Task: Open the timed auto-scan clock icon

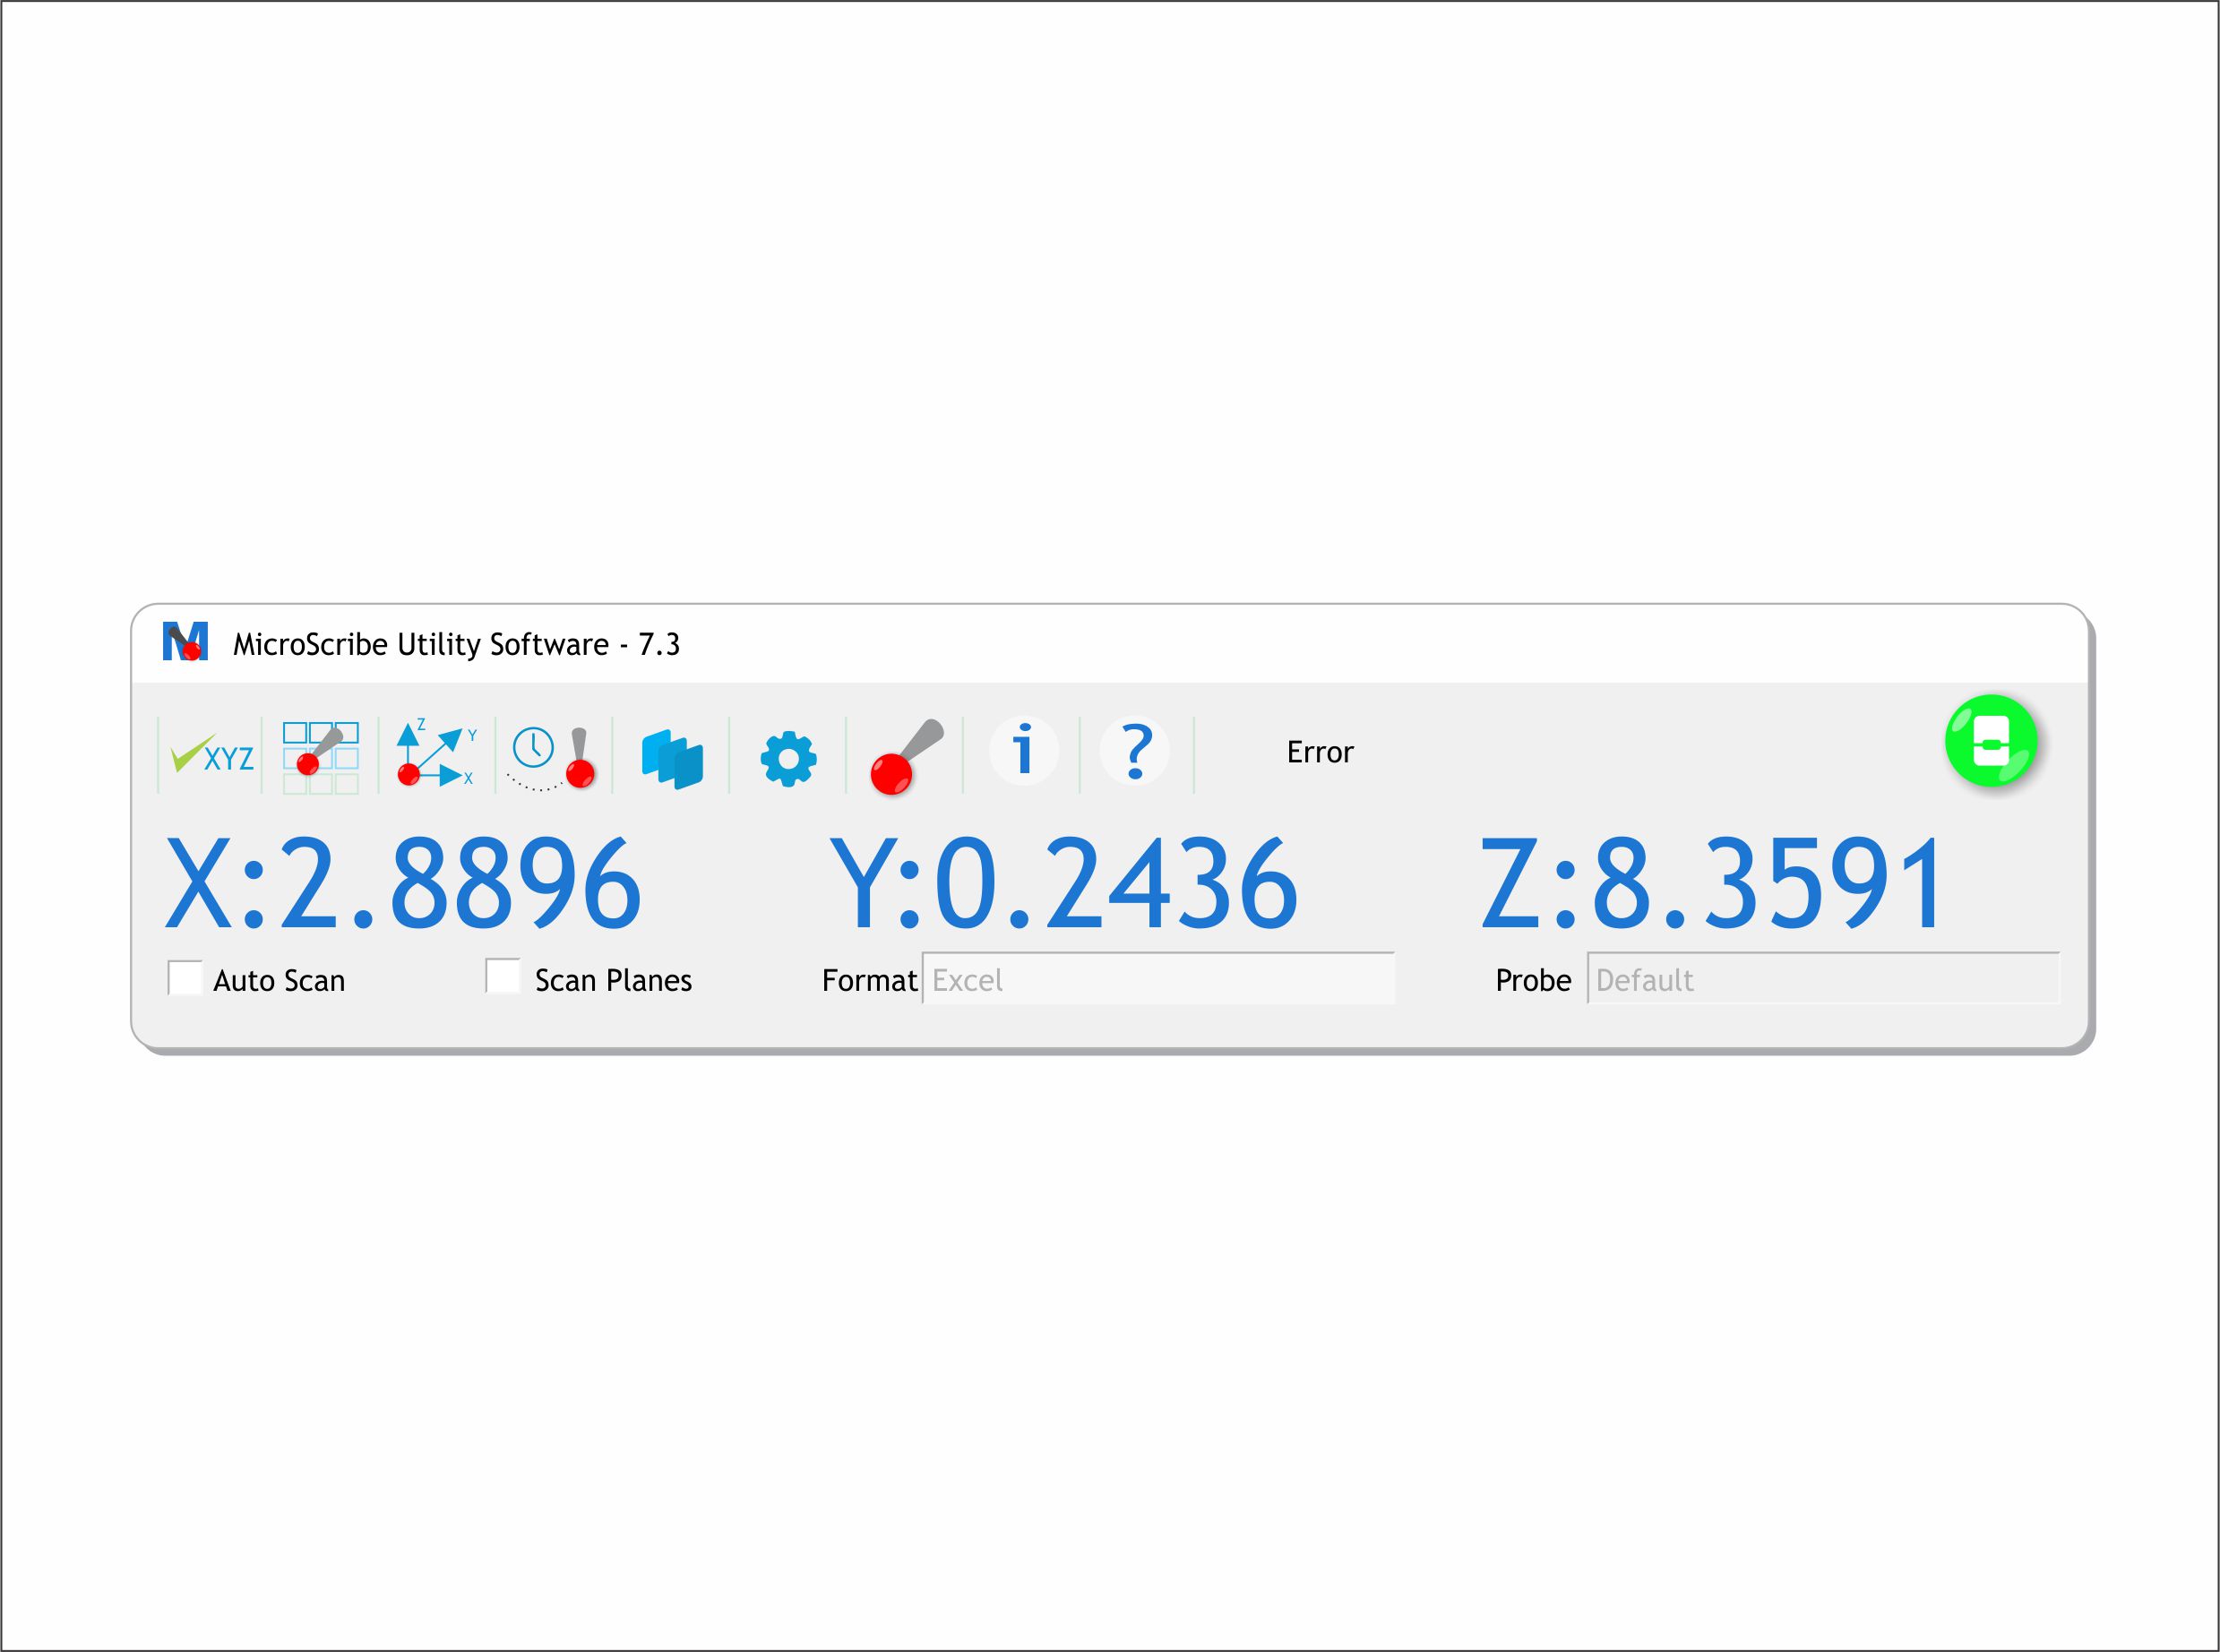Action: pyautogui.click(x=553, y=757)
